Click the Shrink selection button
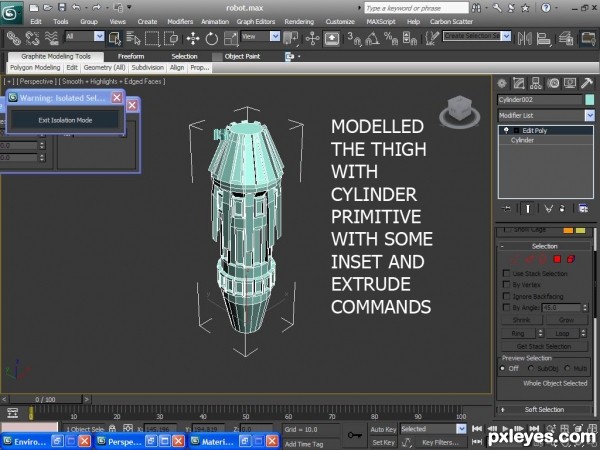600x450 pixels. [522, 320]
